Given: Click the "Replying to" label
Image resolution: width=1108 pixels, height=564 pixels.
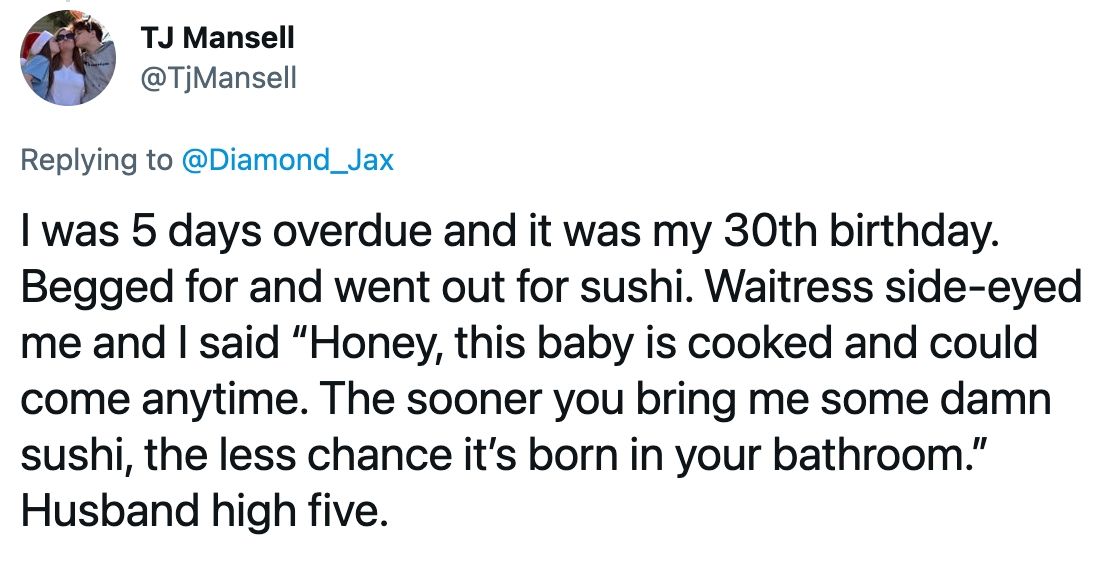Looking at the screenshot, I should tap(97, 160).
